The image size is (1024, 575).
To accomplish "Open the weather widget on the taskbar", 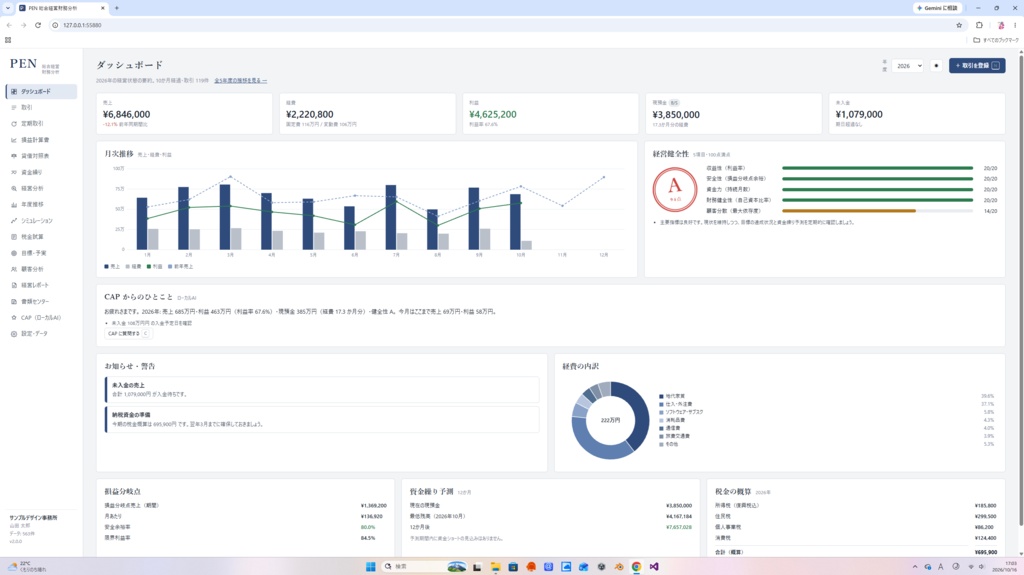I will tap(27, 566).
